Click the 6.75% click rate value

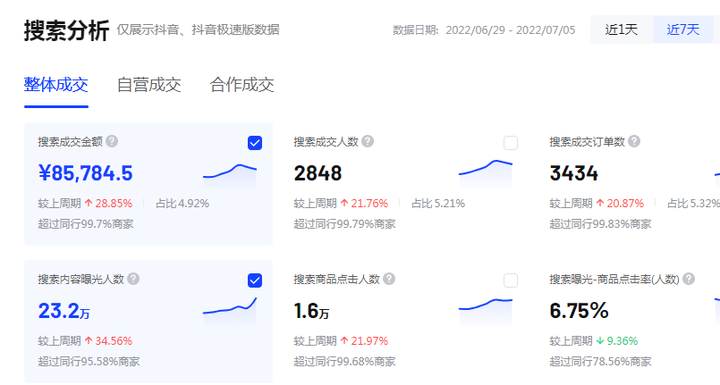(x=579, y=311)
